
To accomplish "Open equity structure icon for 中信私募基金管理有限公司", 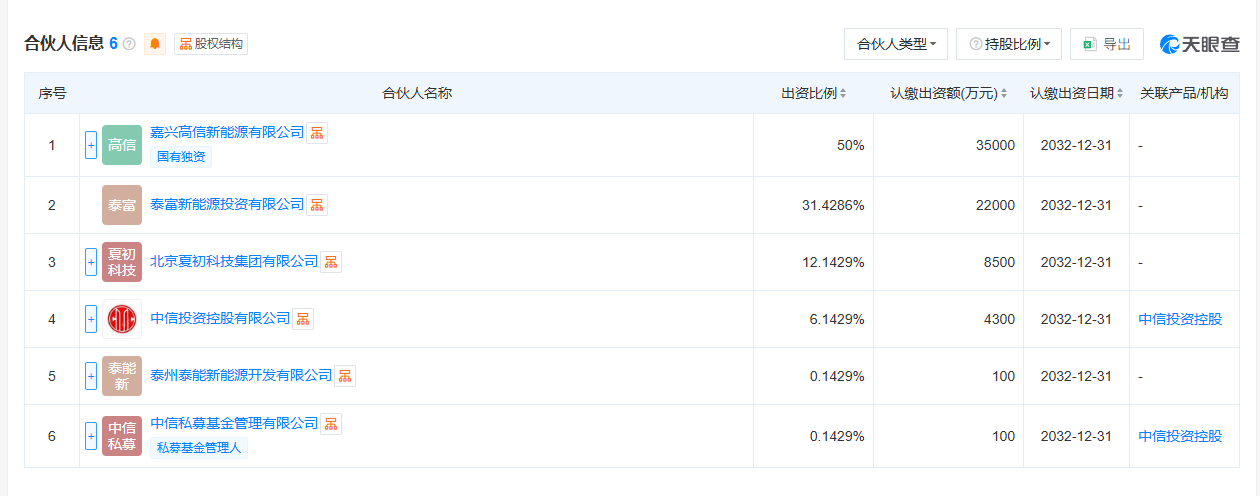I will point(331,424).
